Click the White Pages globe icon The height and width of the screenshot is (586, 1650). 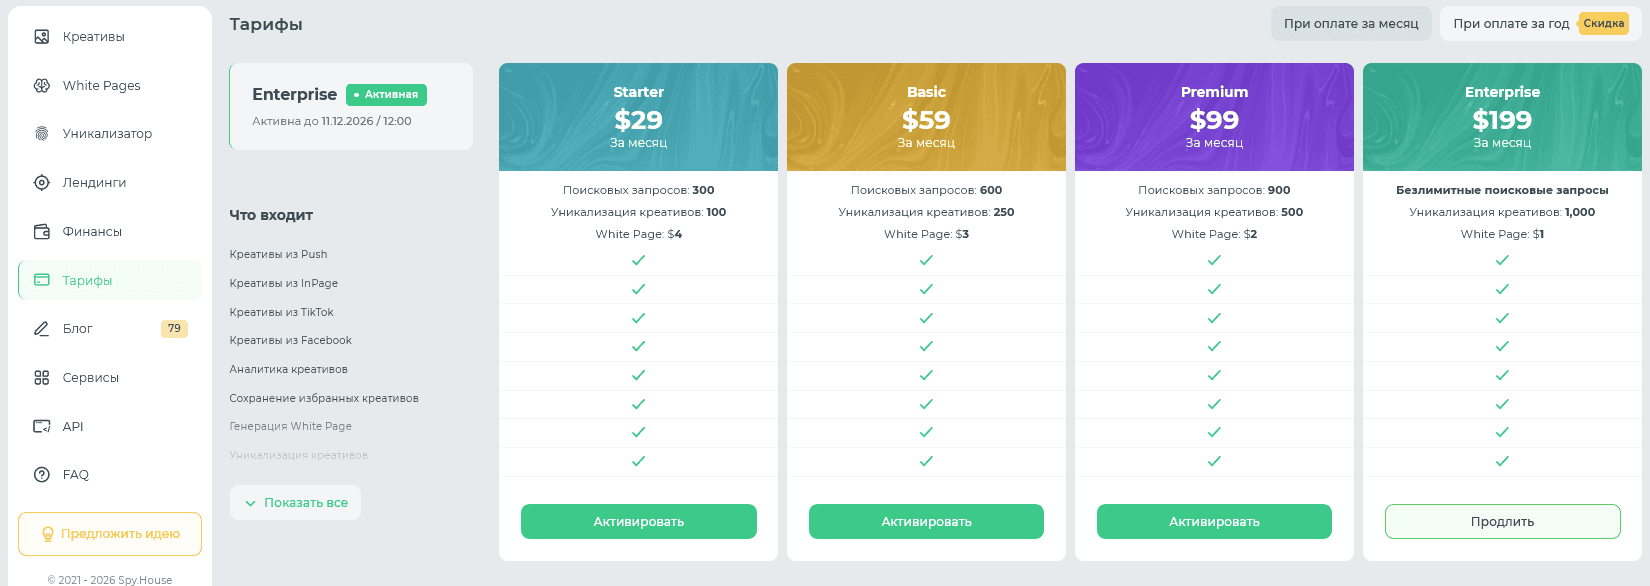point(42,86)
